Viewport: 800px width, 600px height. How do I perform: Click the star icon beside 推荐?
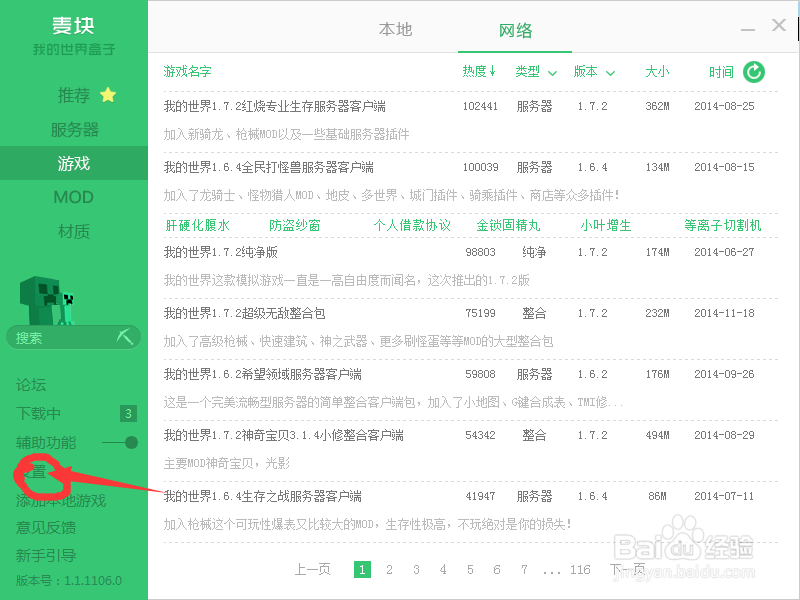pyautogui.click(x=105, y=93)
